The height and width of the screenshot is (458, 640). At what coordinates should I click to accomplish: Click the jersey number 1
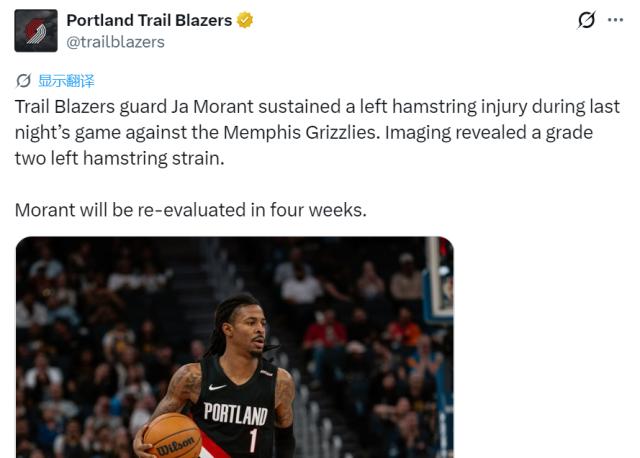253,440
